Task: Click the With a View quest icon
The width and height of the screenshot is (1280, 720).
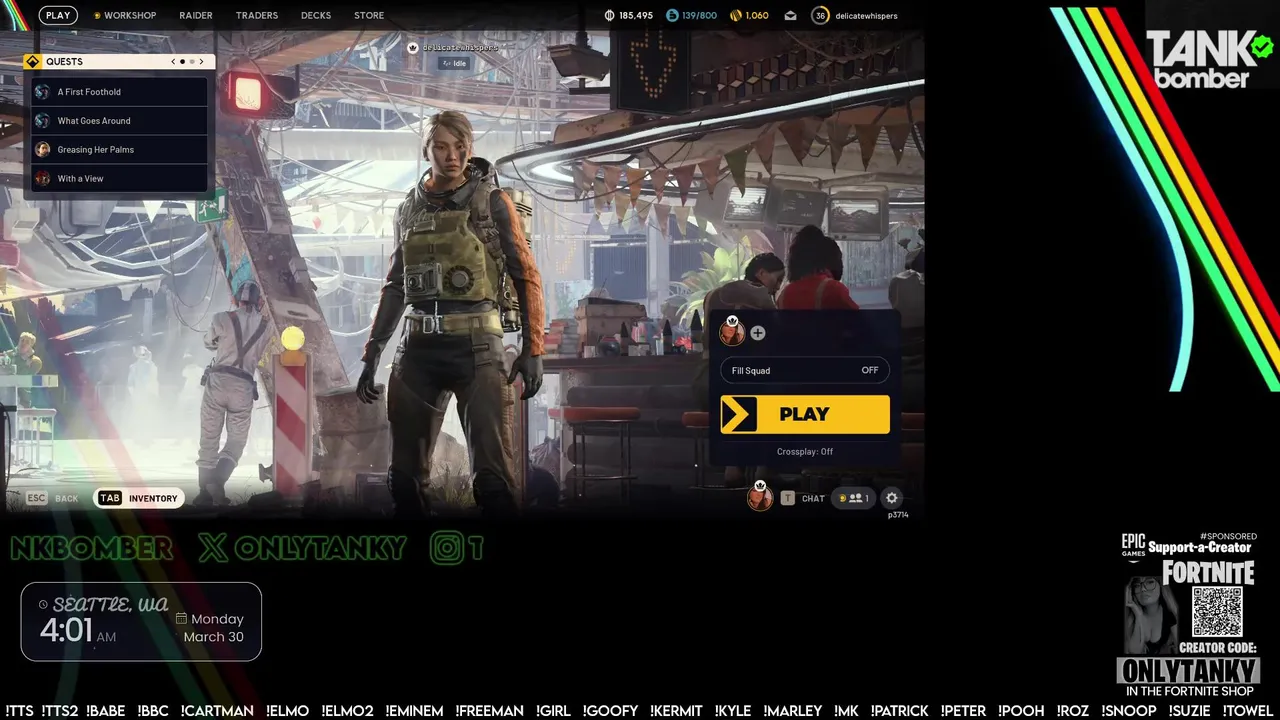Action: pos(42,178)
